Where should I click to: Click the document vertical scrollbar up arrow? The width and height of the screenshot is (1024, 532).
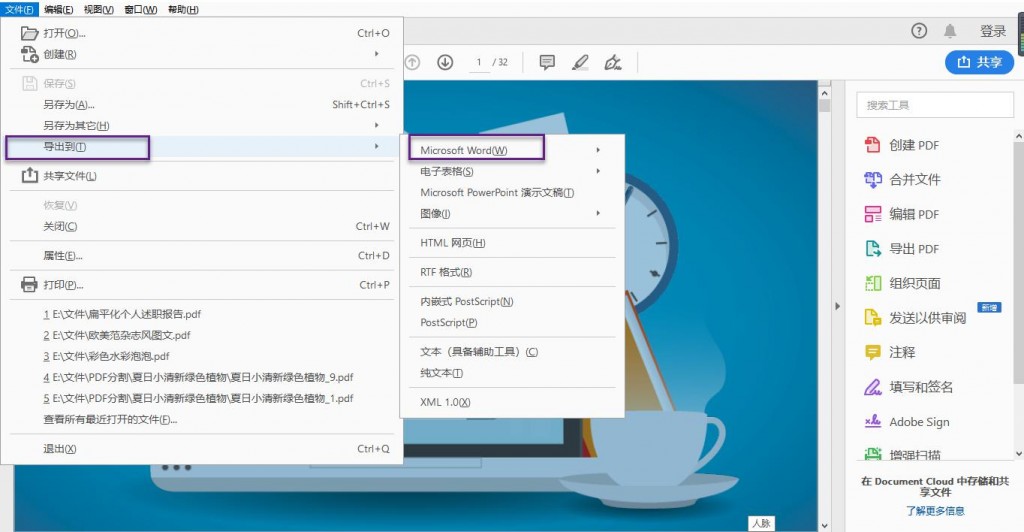coord(824,93)
